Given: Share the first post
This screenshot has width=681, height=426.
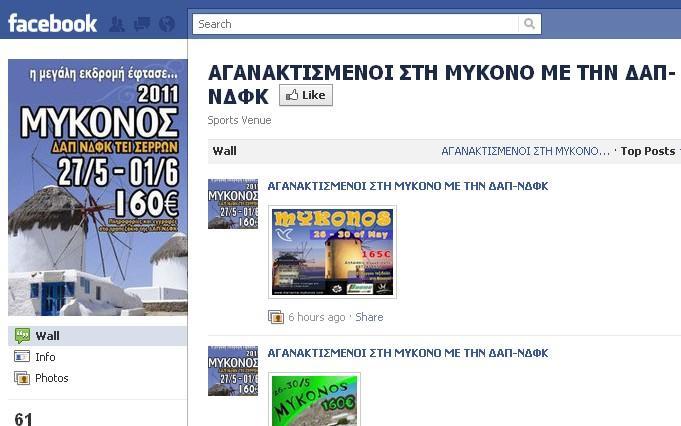Looking at the screenshot, I should coord(369,317).
